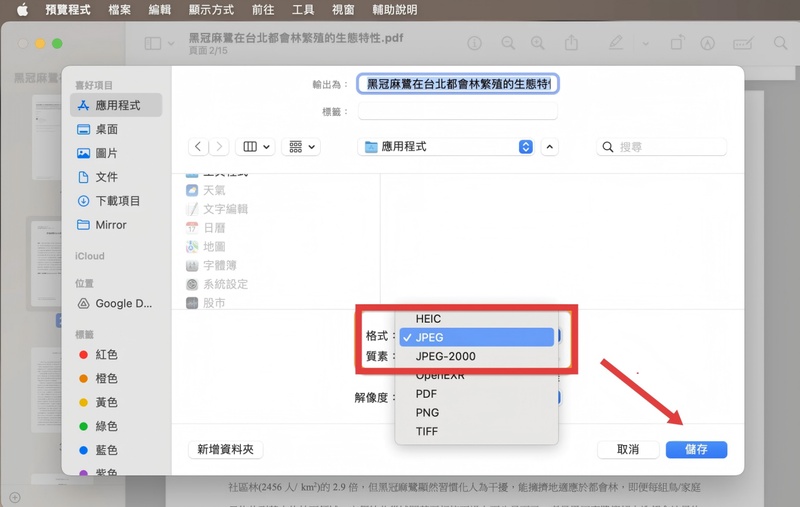Click the forward navigation arrow in save dialog
The height and width of the screenshot is (507, 800).
point(219,147)
